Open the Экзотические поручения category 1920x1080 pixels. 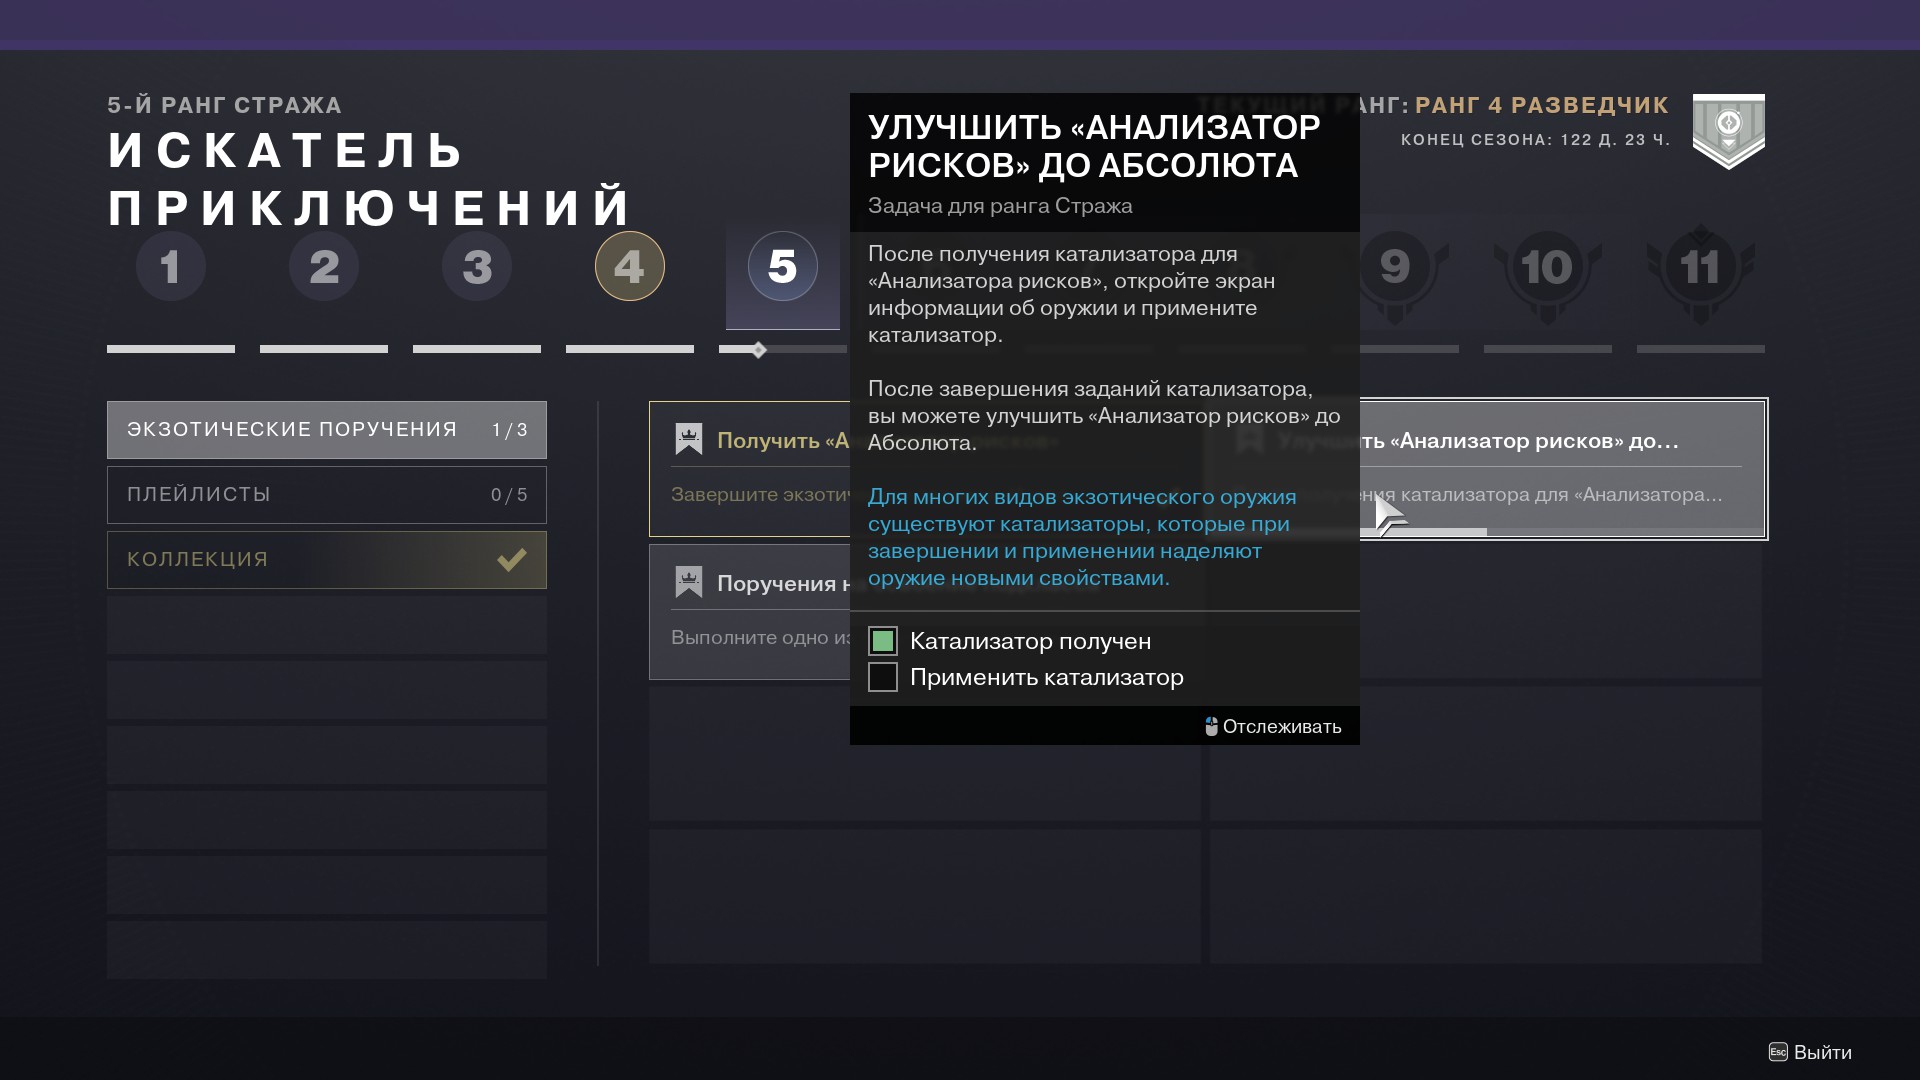[326, 430]
